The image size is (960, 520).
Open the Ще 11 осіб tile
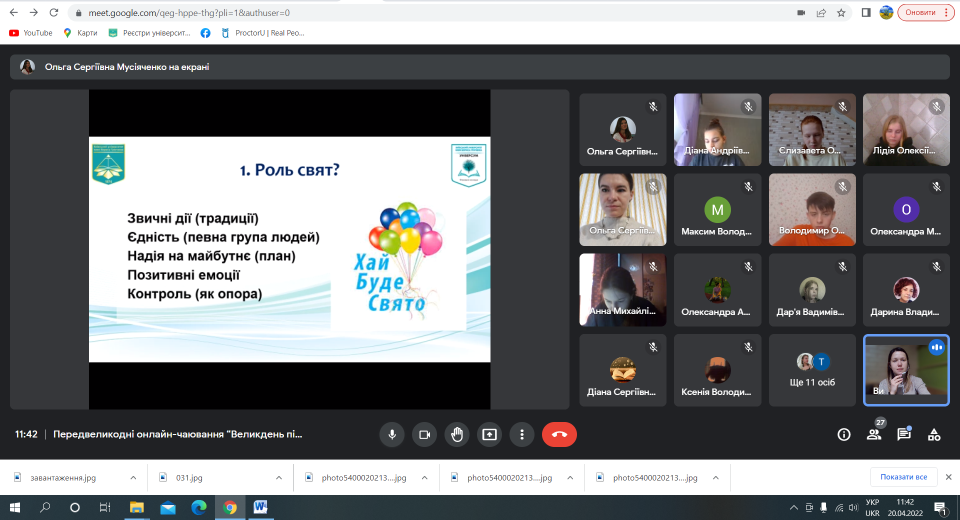[812, 370]
